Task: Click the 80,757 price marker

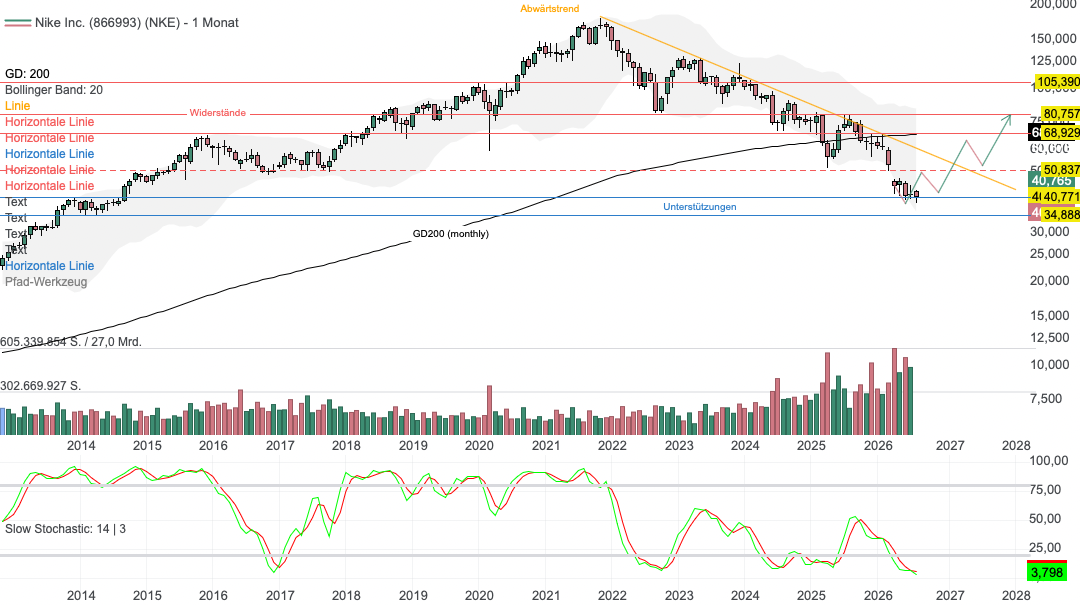Action: [x=1061, y=114]
